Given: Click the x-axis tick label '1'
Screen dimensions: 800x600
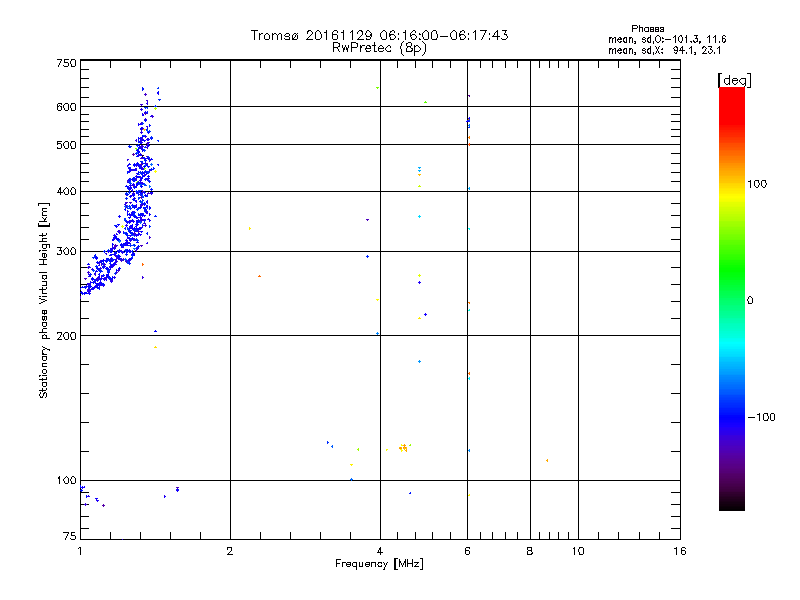Looking at the screenshot, I should point(80,551).
